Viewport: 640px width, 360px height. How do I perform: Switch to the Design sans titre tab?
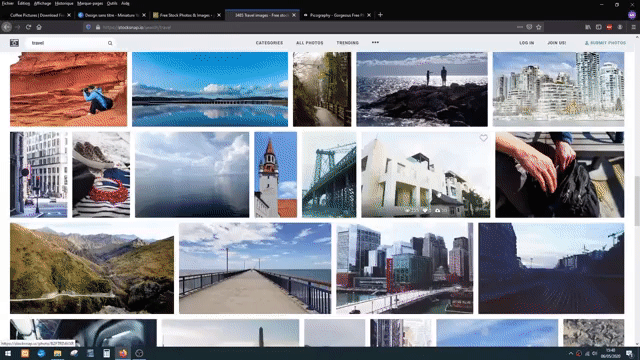pos(112,15)
